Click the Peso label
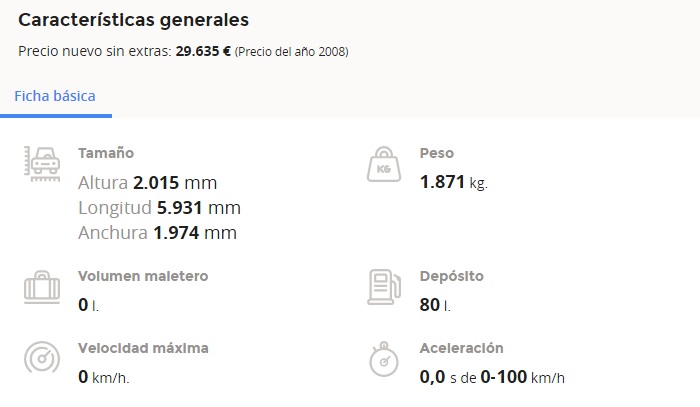The width and height of the screenshot is (700, 407). tap(437, 153)
